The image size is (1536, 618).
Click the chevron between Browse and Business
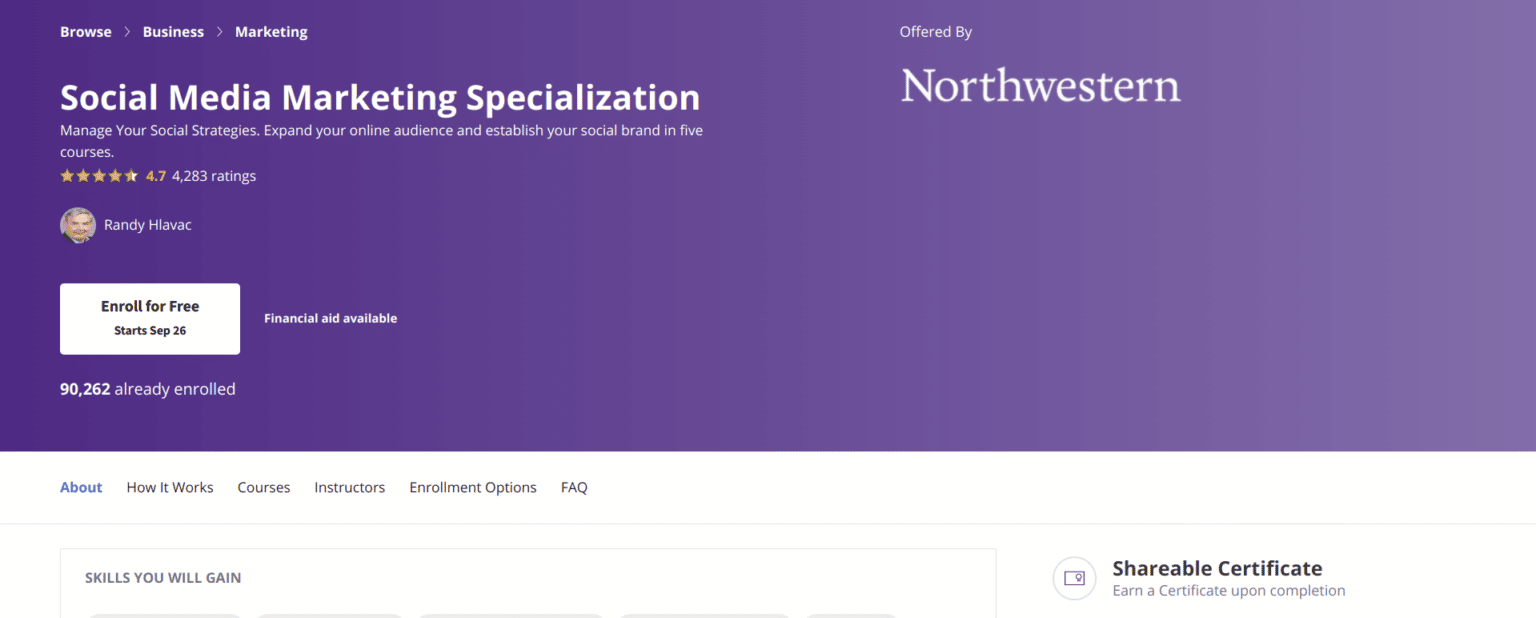coord(127,32)
